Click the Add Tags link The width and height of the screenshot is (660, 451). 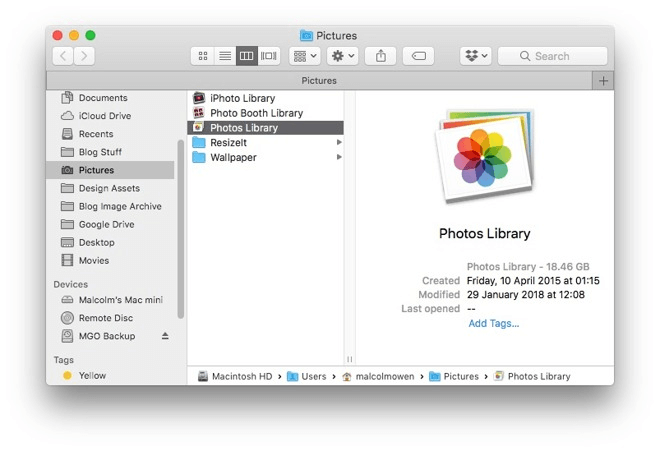click(494, 323)
